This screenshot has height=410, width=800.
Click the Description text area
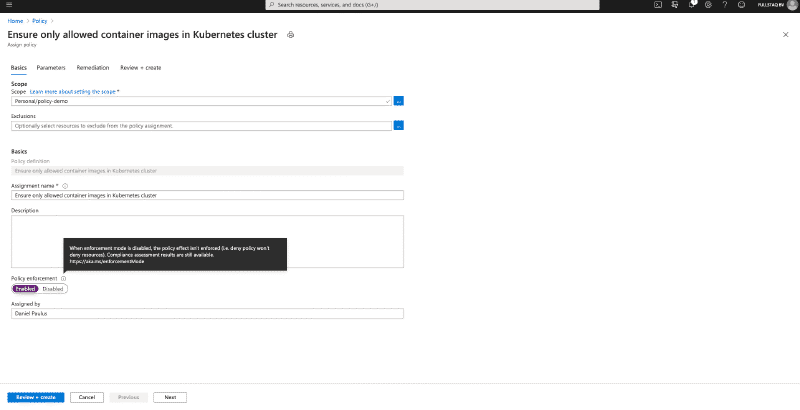[x=207, y=241]
